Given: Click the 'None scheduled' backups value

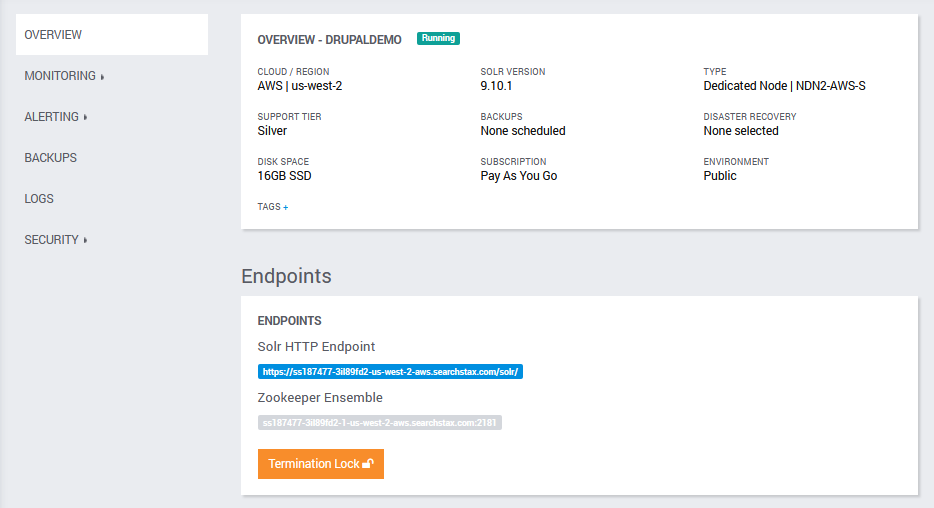Looking at the screenshot, I should [x=523, y=131].
